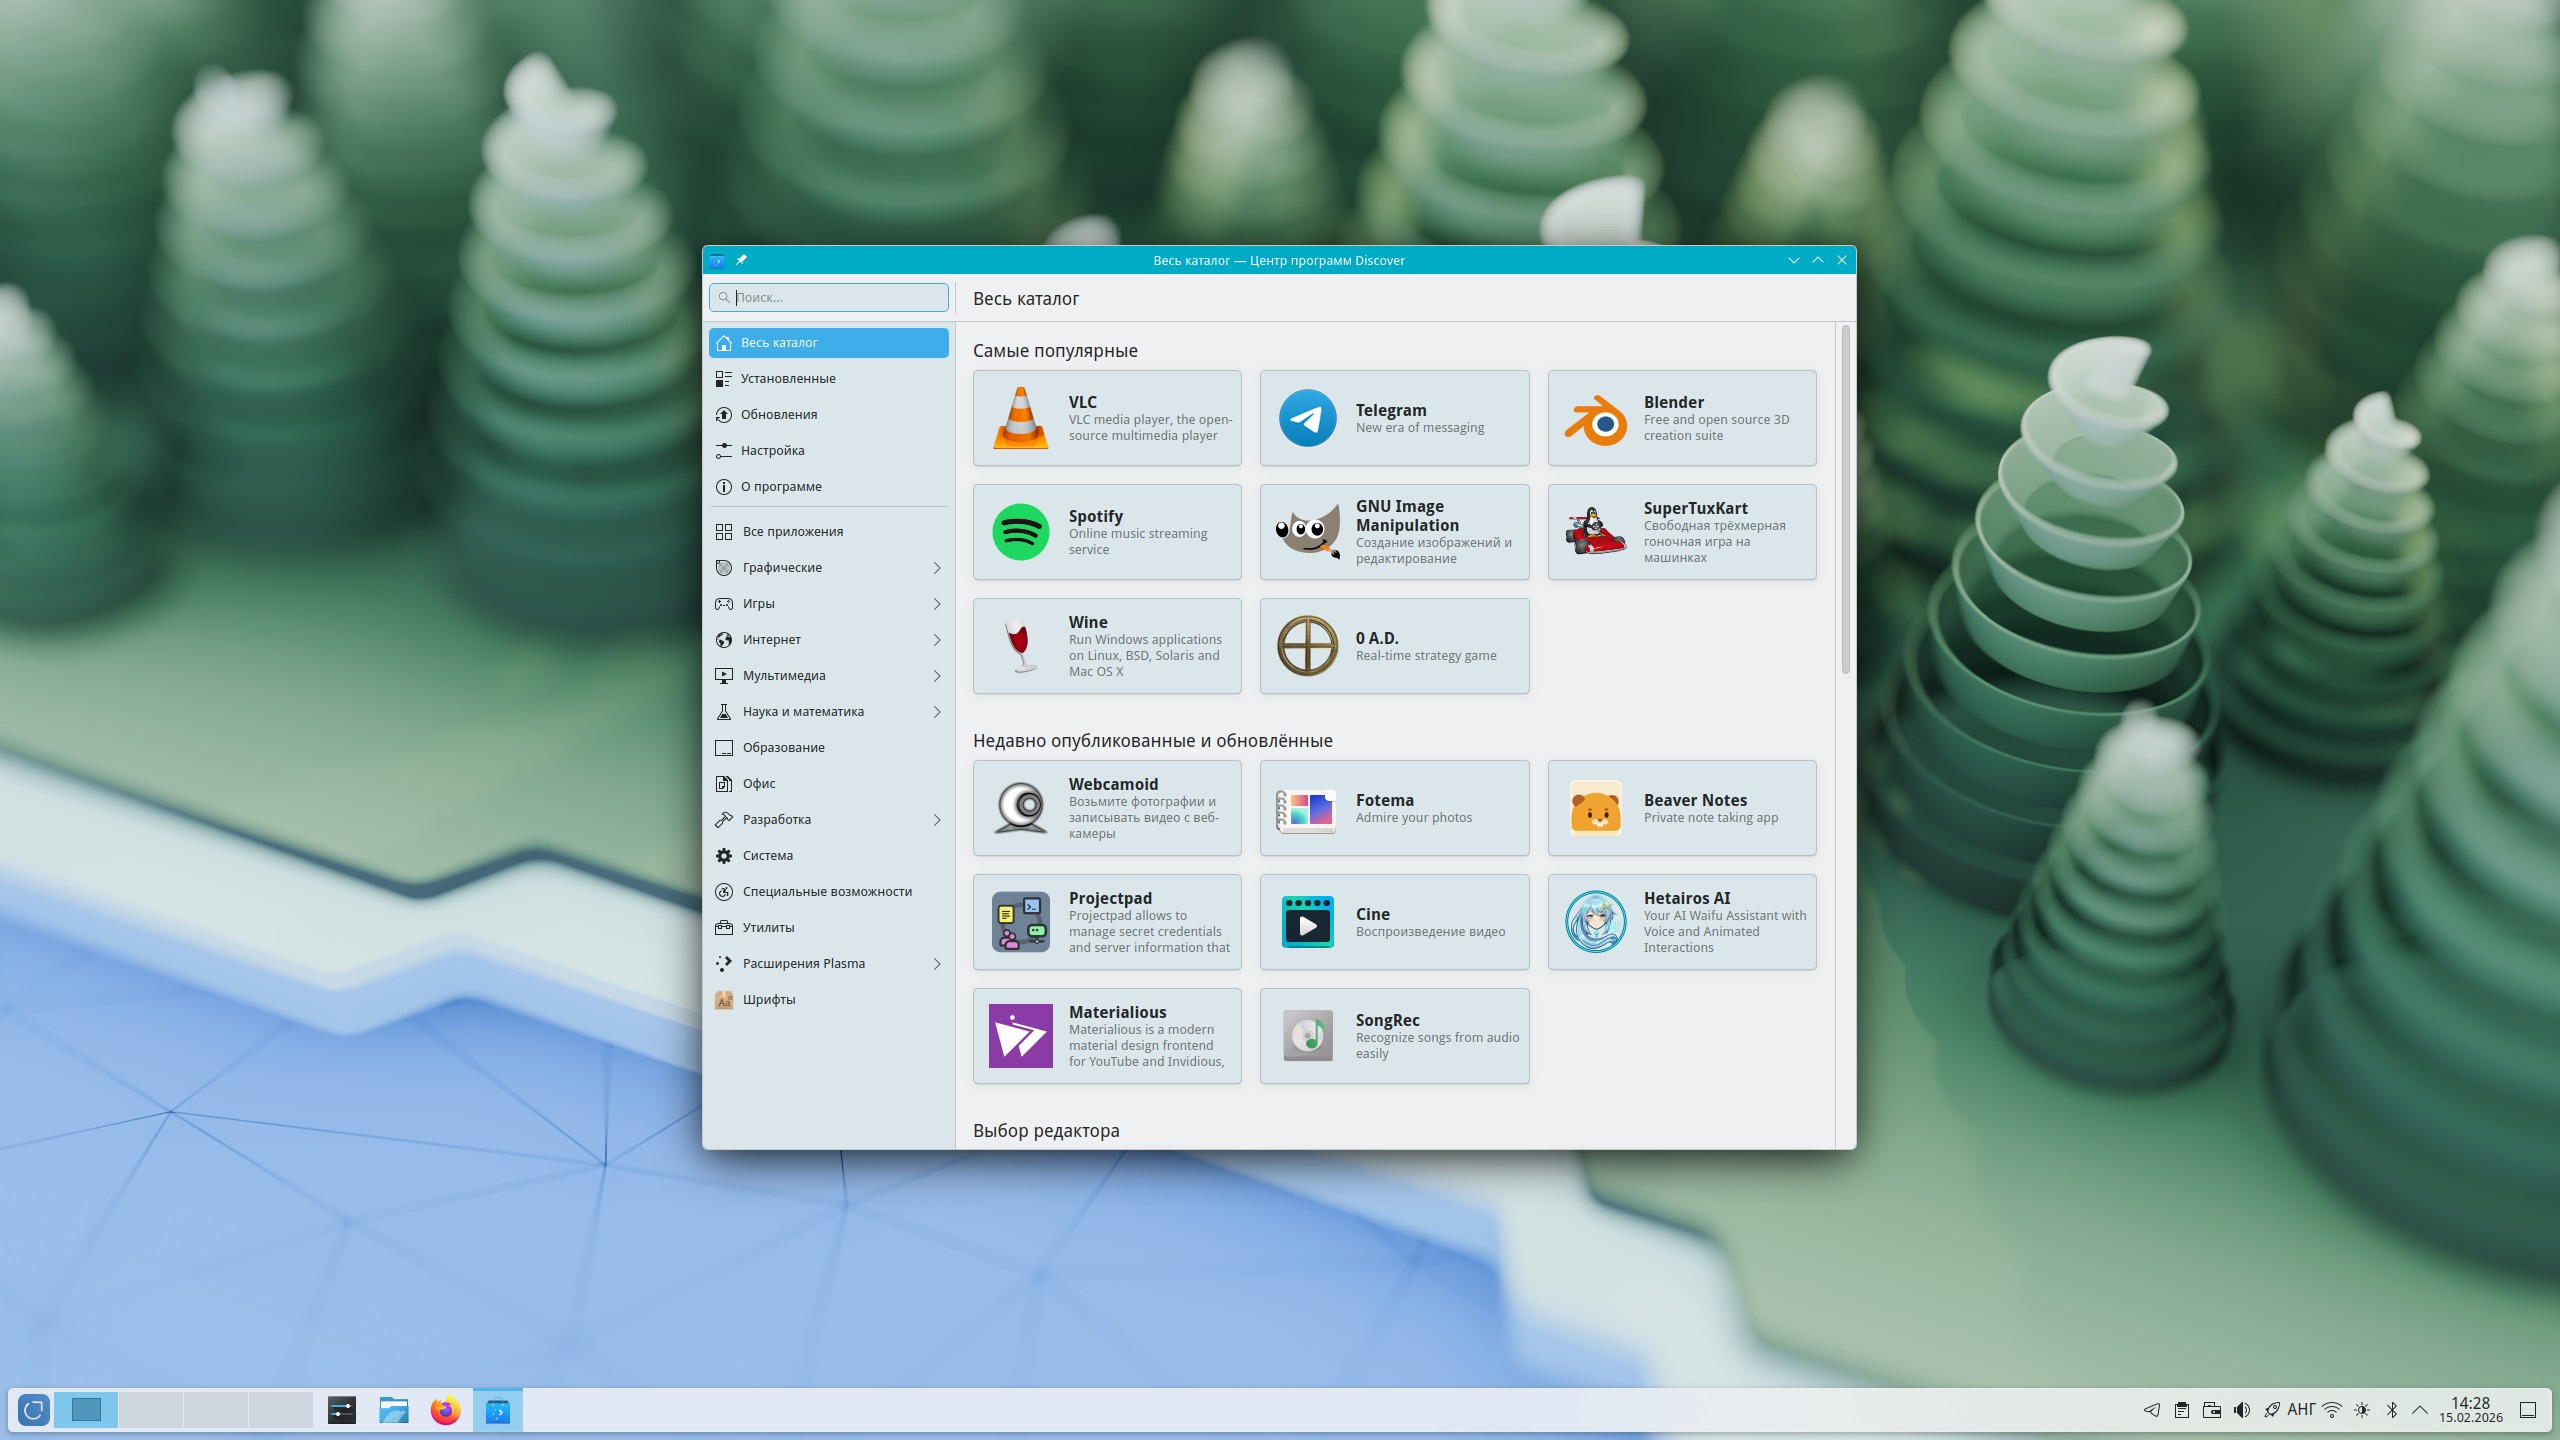The image size is (2560, 1440).
Task: Expand the Графические category arrow
Action: pos(936,568)
